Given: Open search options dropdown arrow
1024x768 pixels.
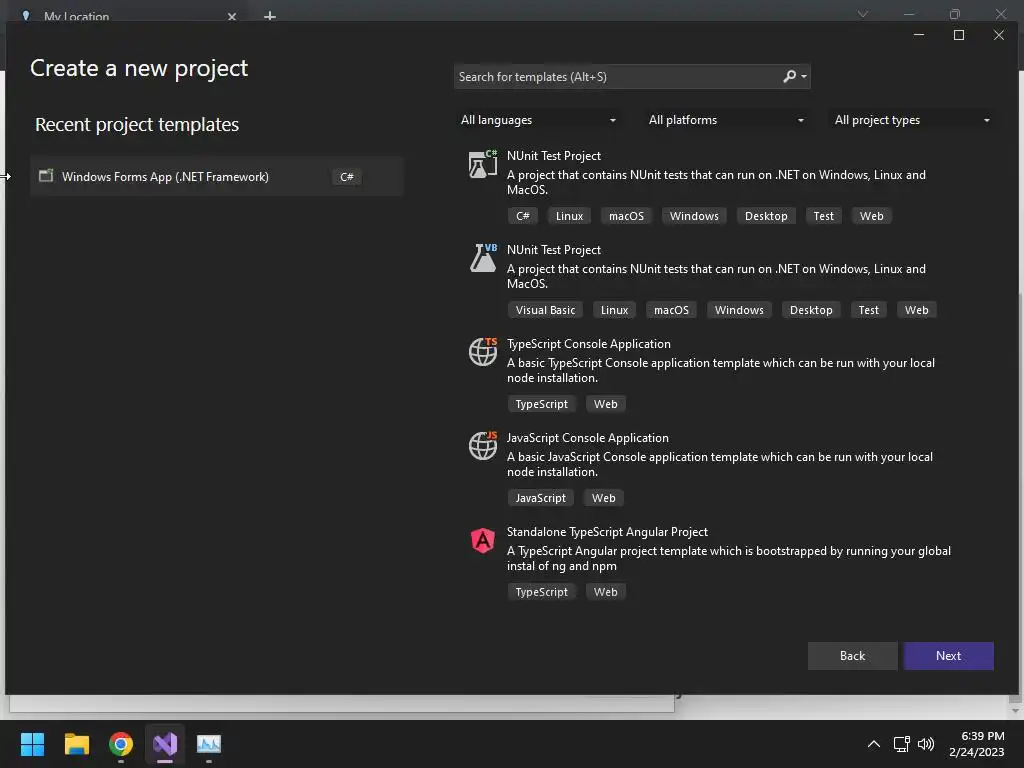Looking at the screenshot, I should coord(804,77).
